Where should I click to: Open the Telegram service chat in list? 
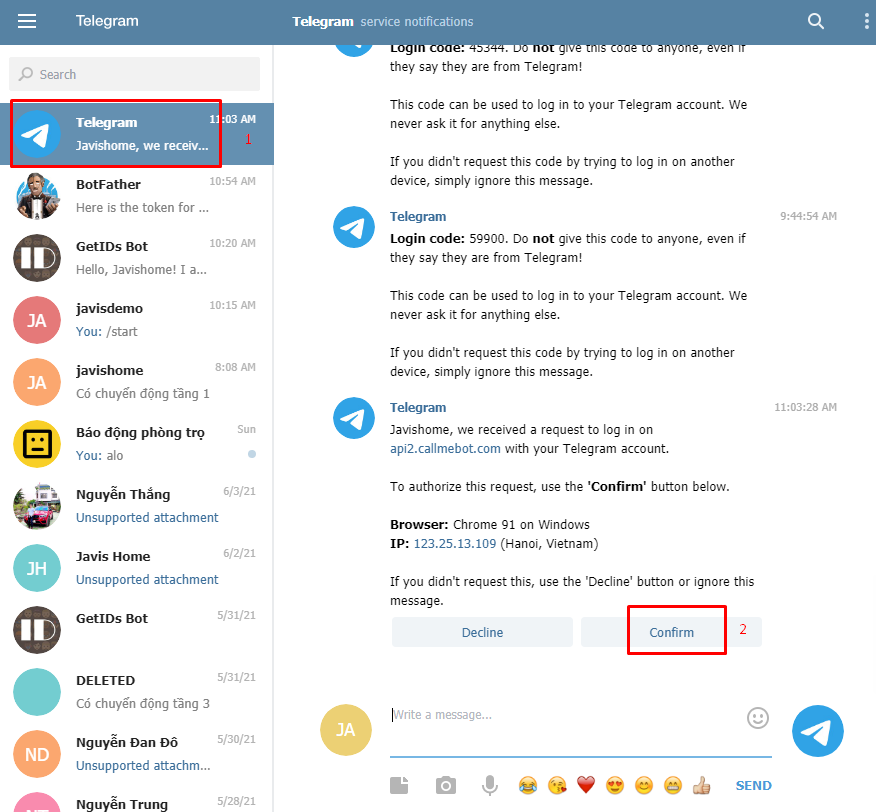137,134
